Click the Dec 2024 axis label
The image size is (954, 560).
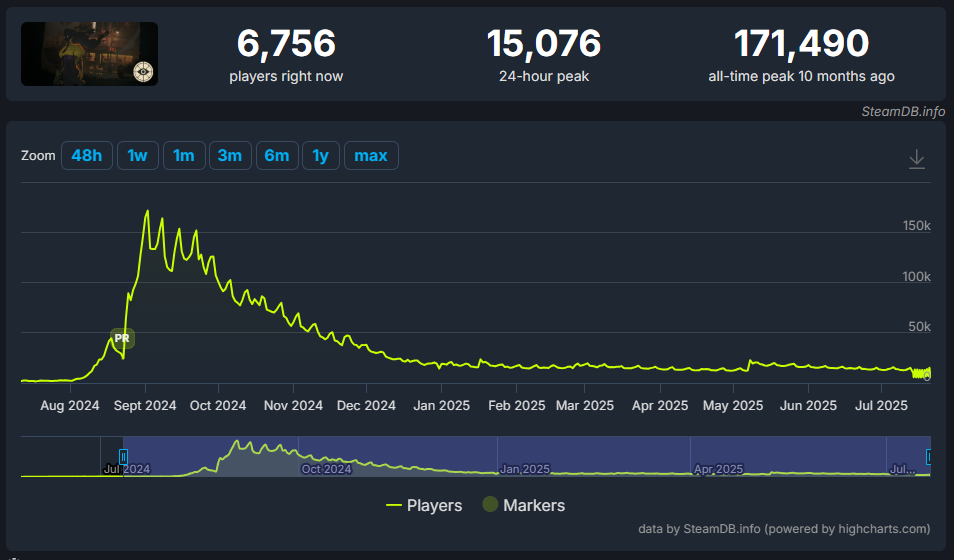[366, 405]
